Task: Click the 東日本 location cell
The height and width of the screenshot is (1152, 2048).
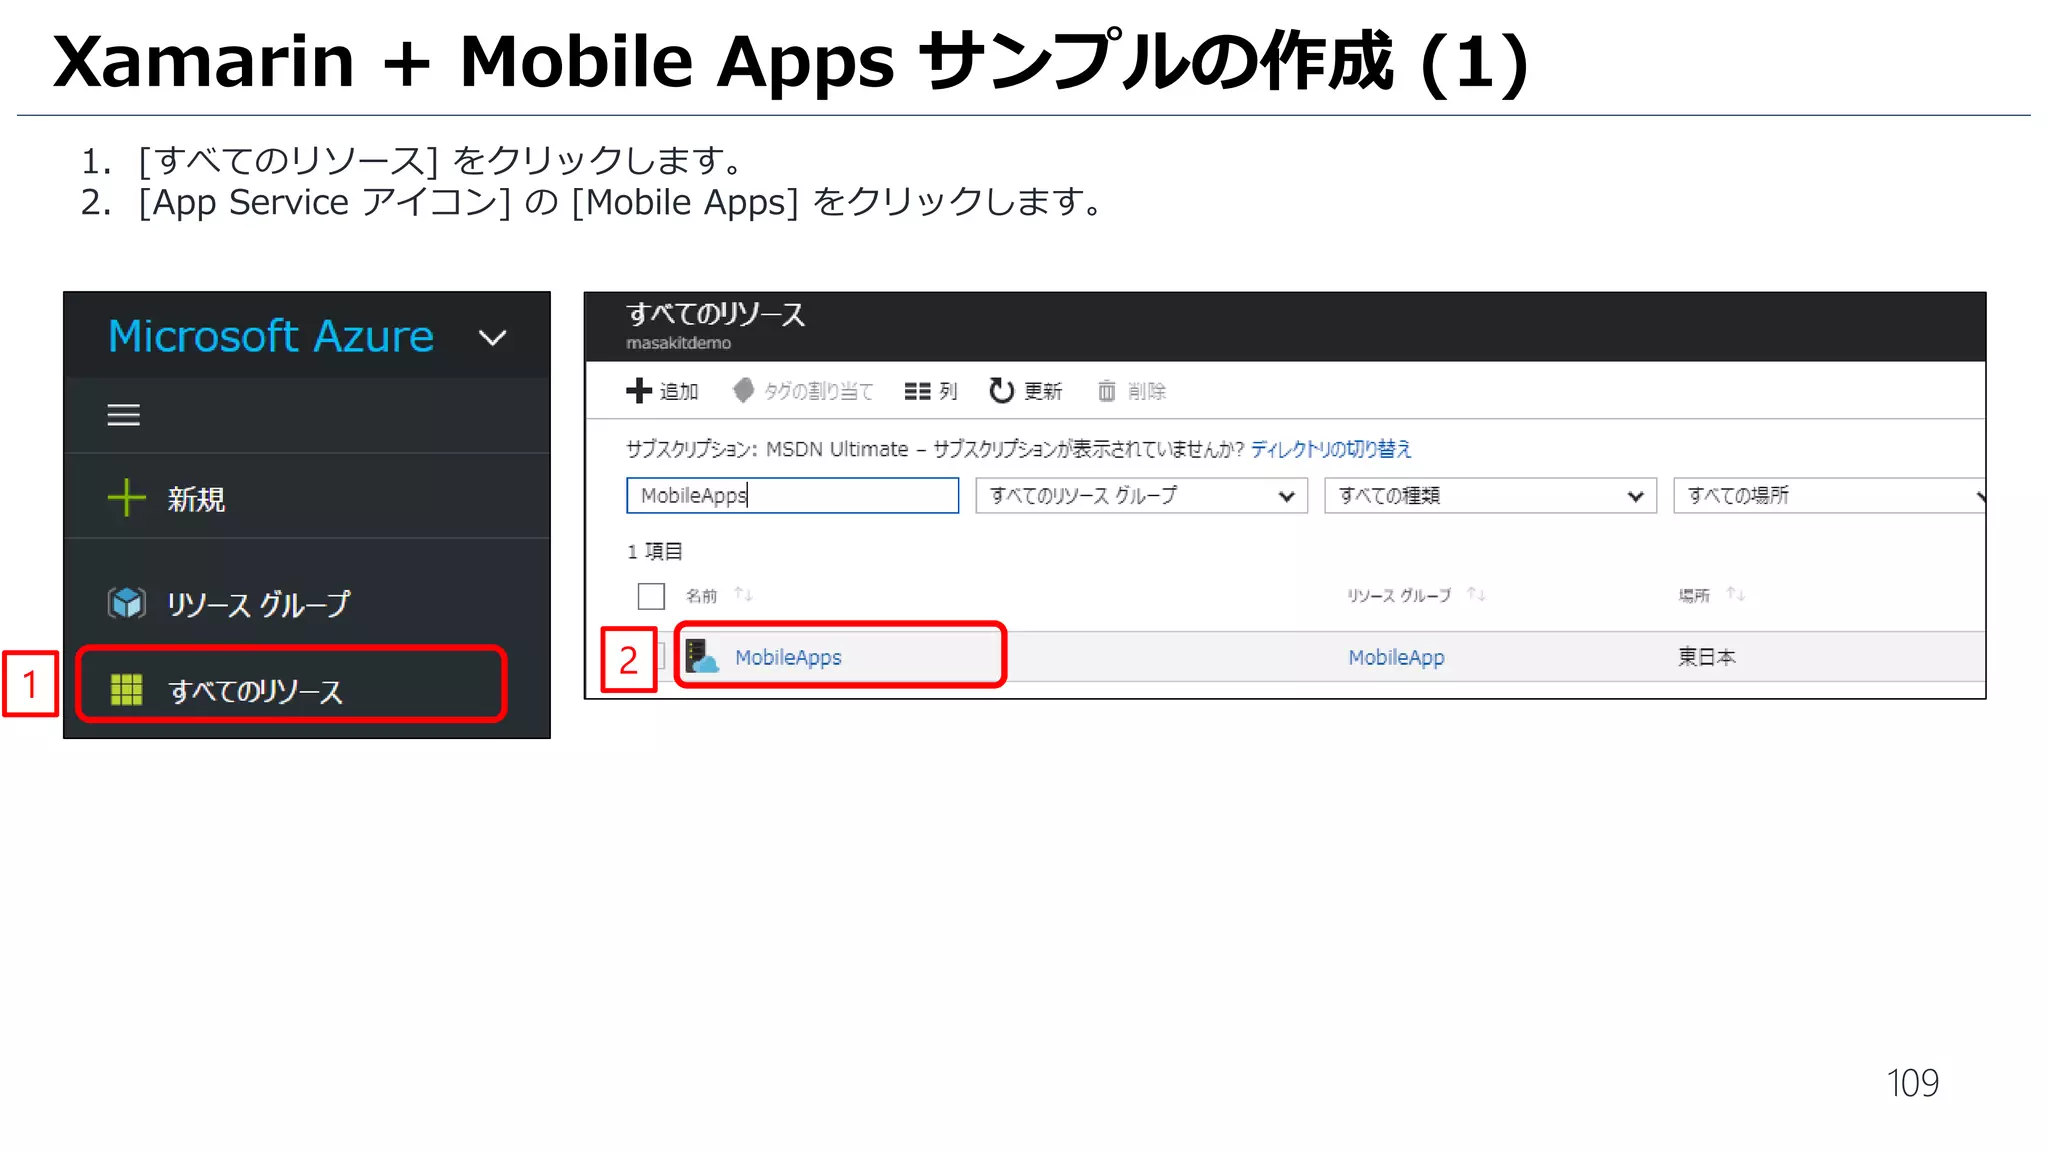Action: pos(1706,657)
